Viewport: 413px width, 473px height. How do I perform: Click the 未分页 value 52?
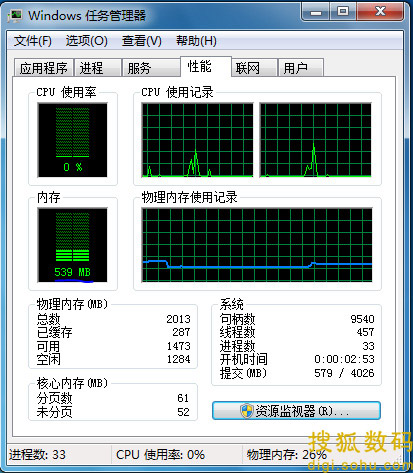(x=183, y=412)
